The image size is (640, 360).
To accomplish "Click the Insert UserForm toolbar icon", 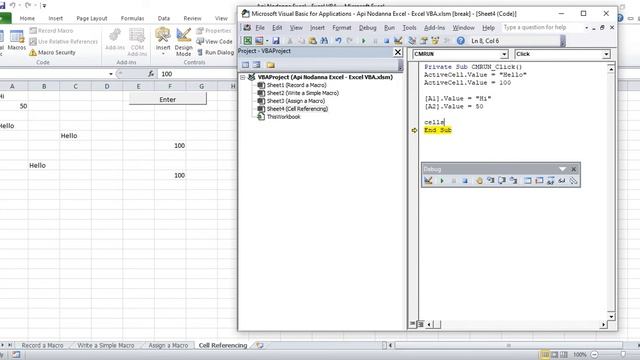I will pos(259,40).
